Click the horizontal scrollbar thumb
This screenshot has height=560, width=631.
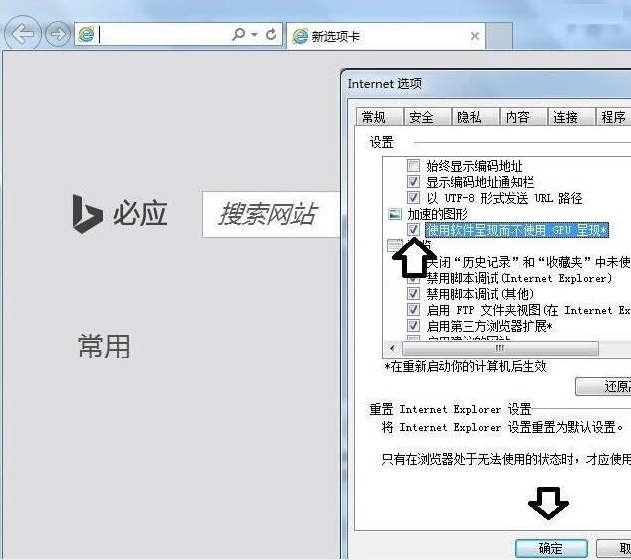click(x=500, y=348)
